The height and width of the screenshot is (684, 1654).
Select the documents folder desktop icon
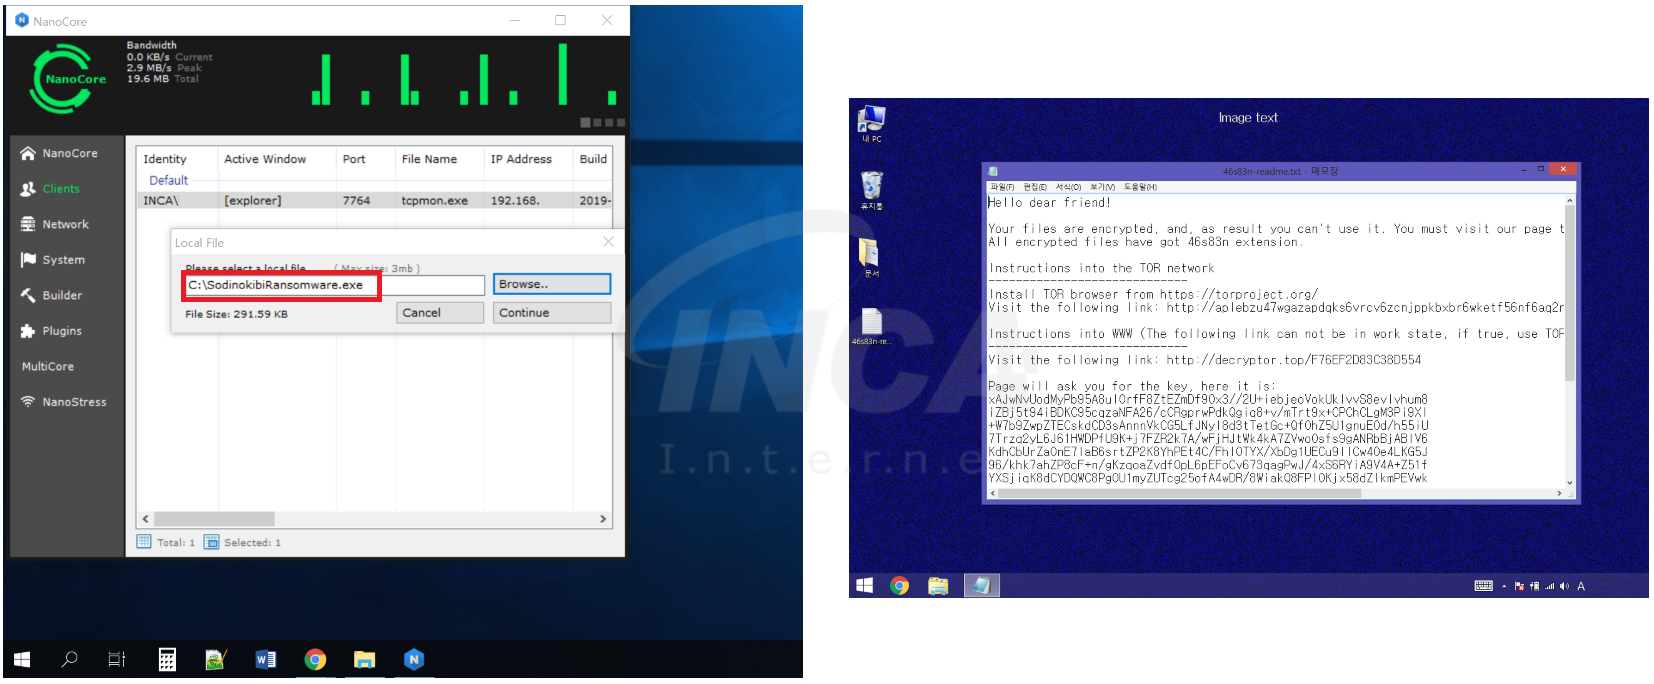pos(871,257)
